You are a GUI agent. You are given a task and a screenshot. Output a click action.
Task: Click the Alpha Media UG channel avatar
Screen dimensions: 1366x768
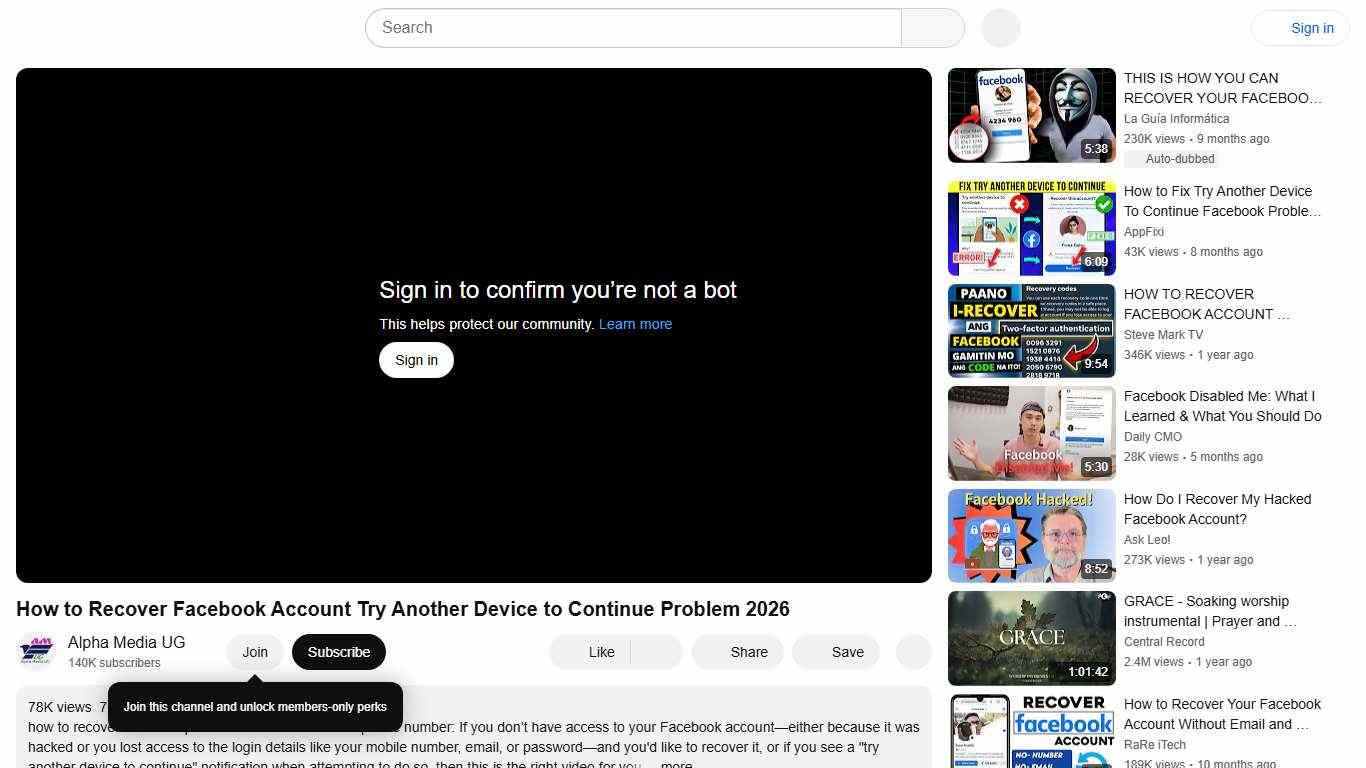pyautogui.click(x=37, y=651)
